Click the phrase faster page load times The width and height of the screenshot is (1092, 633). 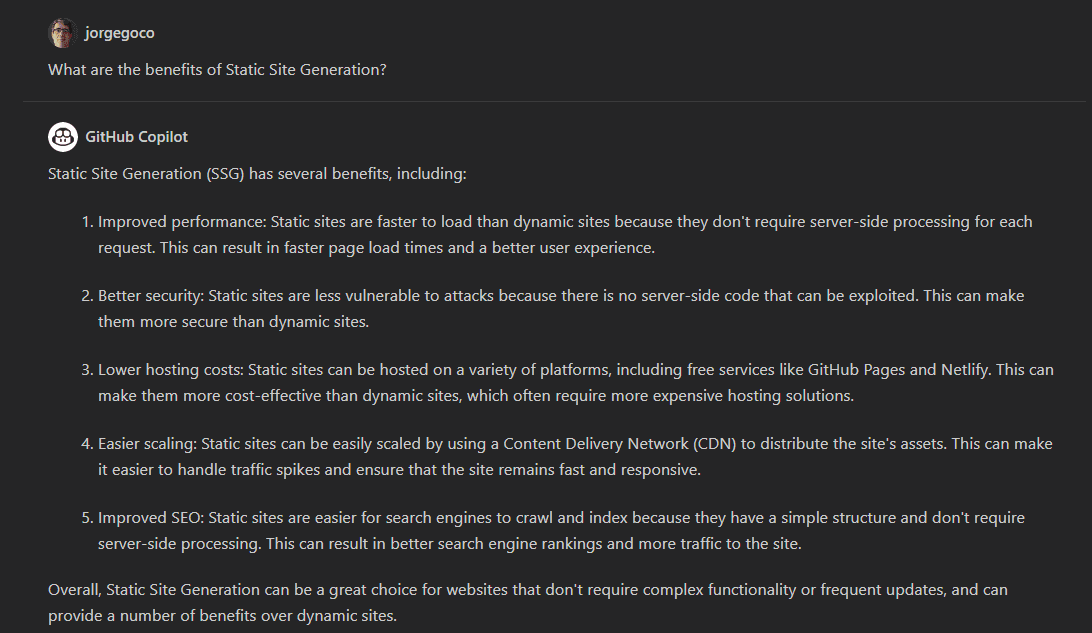click(361, 248)
